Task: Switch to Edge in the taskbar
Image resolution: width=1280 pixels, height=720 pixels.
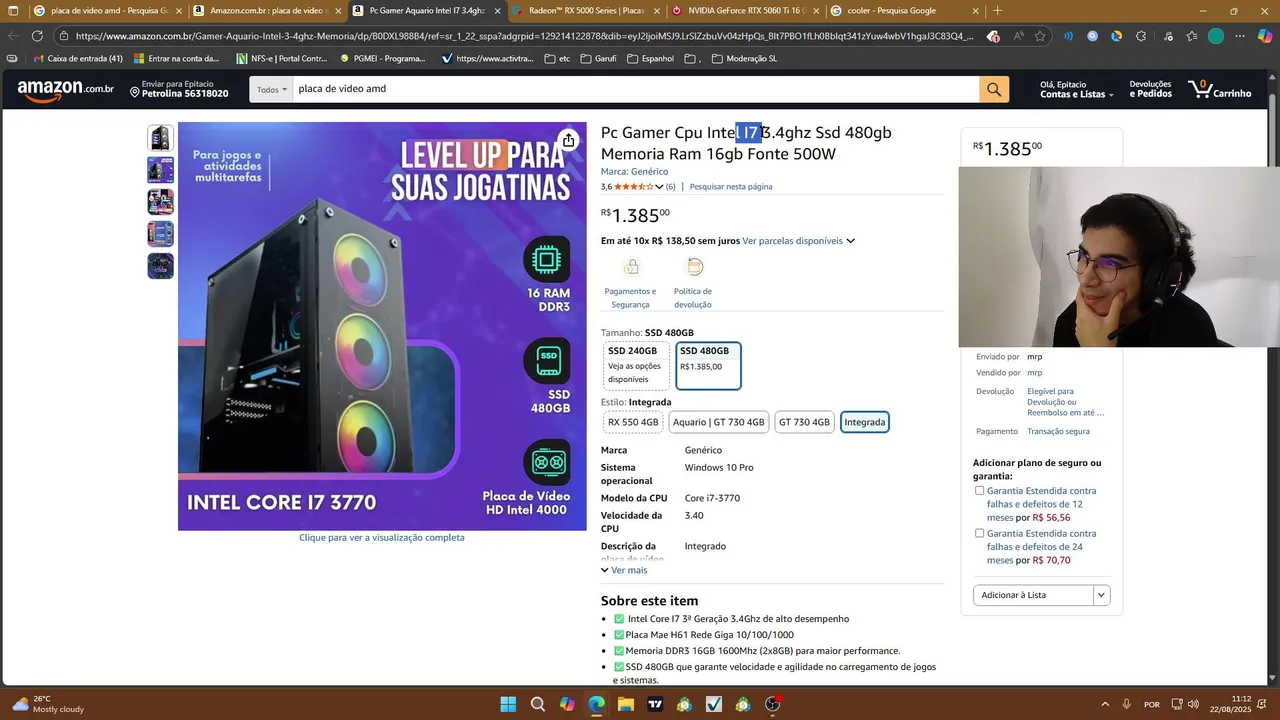Action: [596, 704]
